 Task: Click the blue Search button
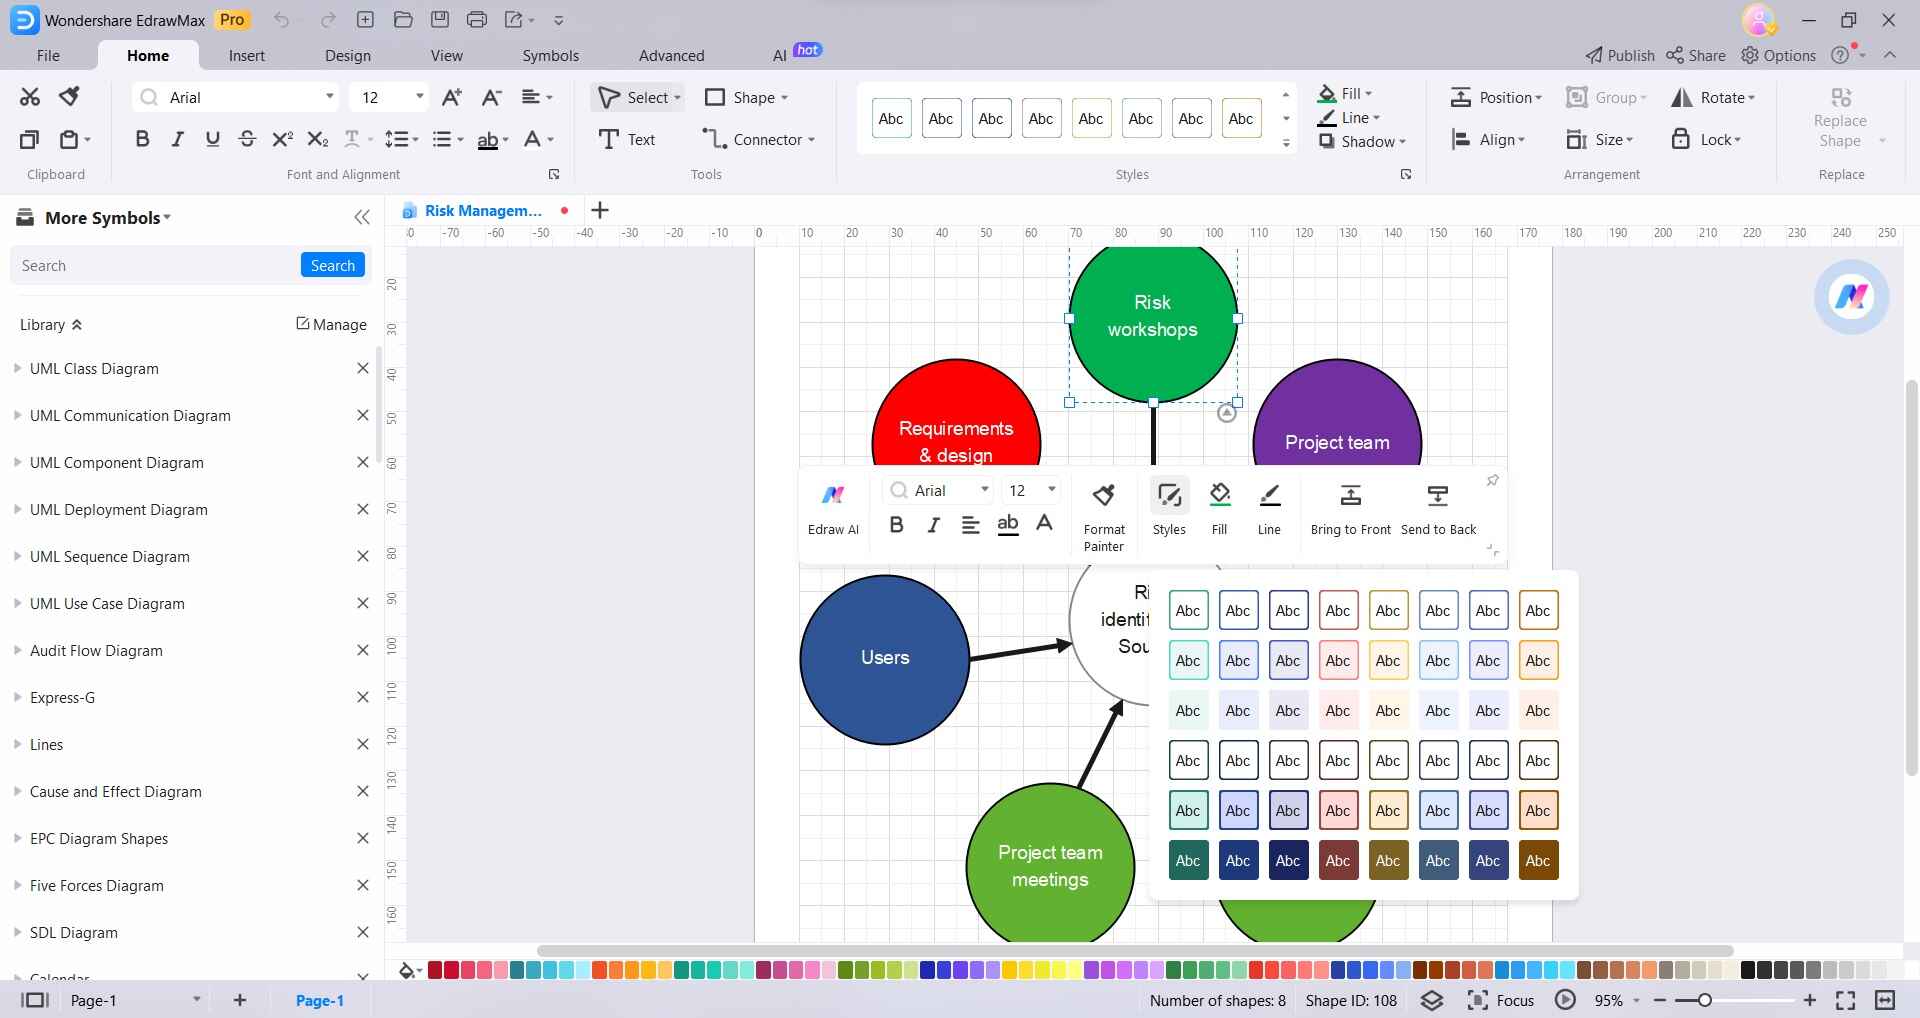pos(333,265)
